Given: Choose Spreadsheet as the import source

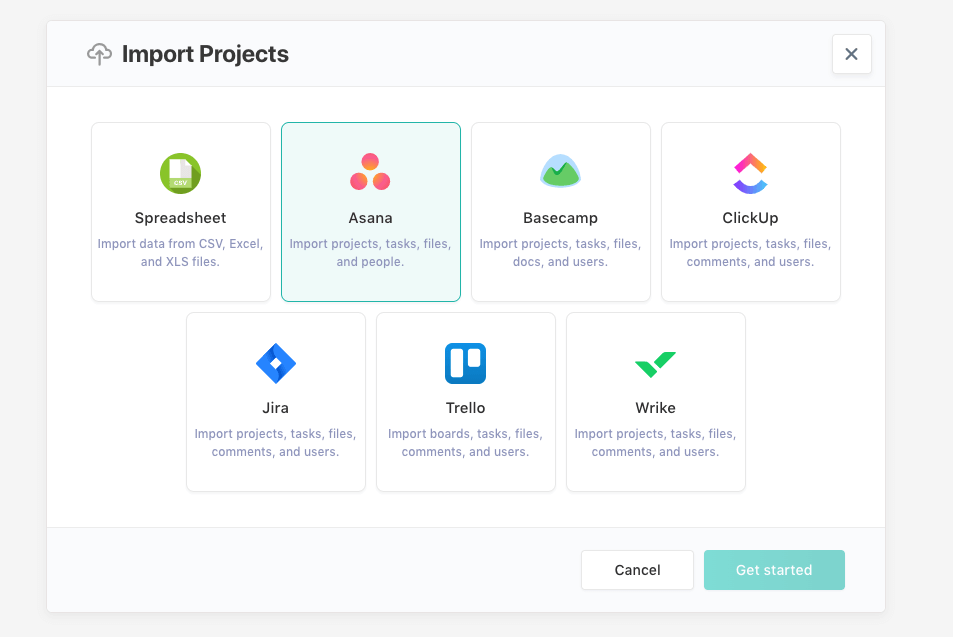Looking at the screenshot, I should pyautogui.click(x=180, y=211).
